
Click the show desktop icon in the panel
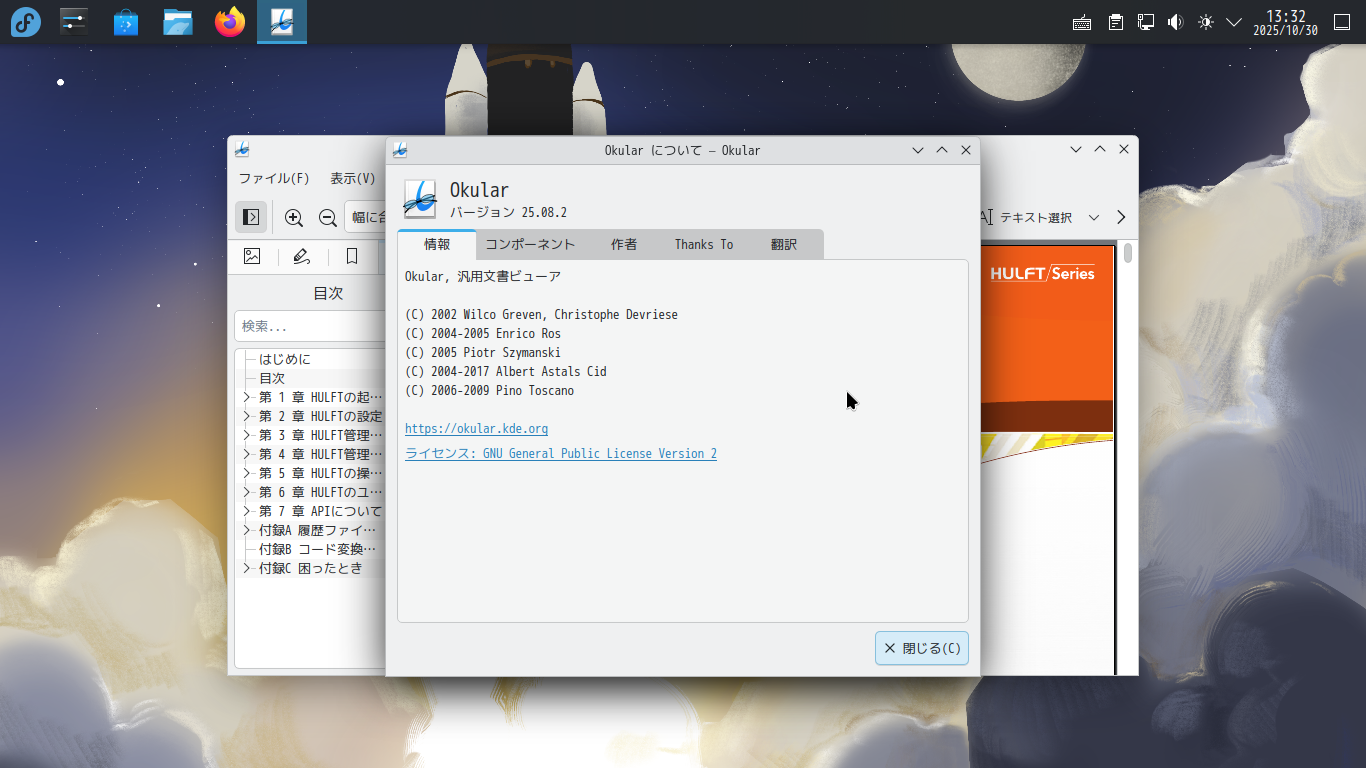[1342, 22]
